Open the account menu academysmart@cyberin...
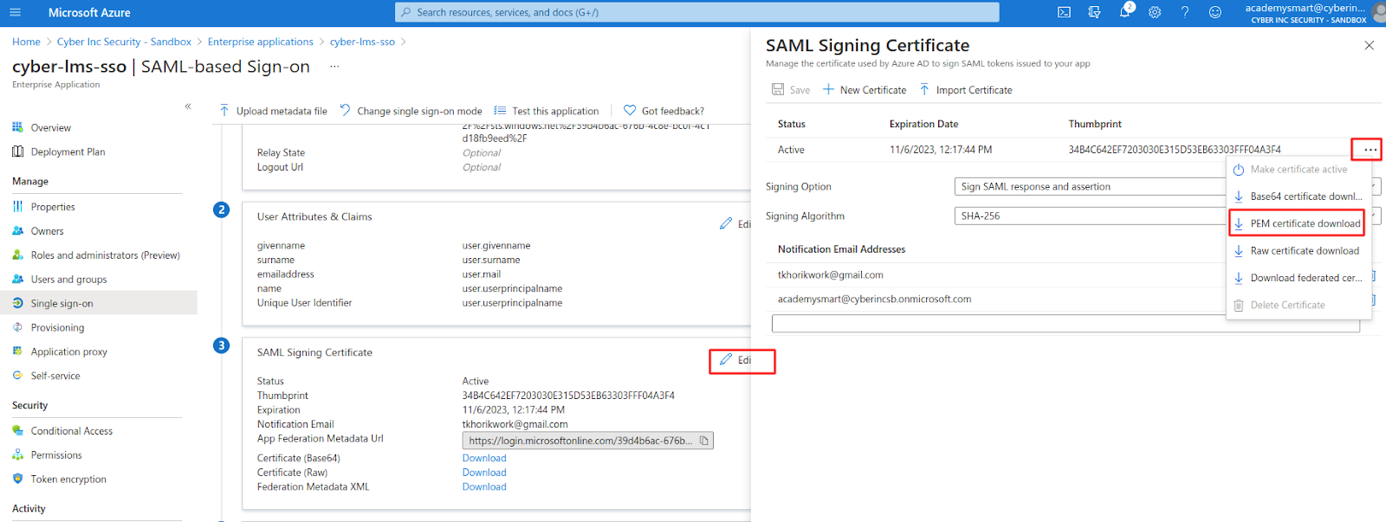 (x=1314, y=13)
